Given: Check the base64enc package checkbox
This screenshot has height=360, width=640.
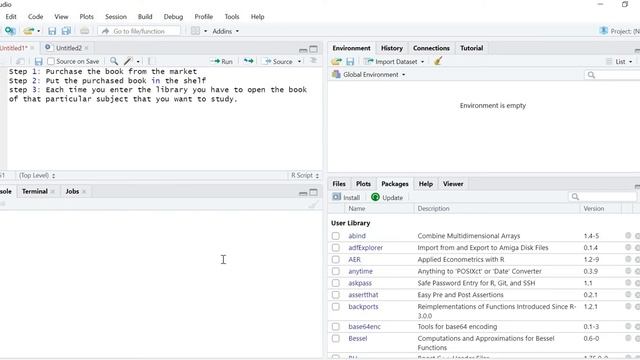Looking at the screenshot, I should click(x=336, y=327).
